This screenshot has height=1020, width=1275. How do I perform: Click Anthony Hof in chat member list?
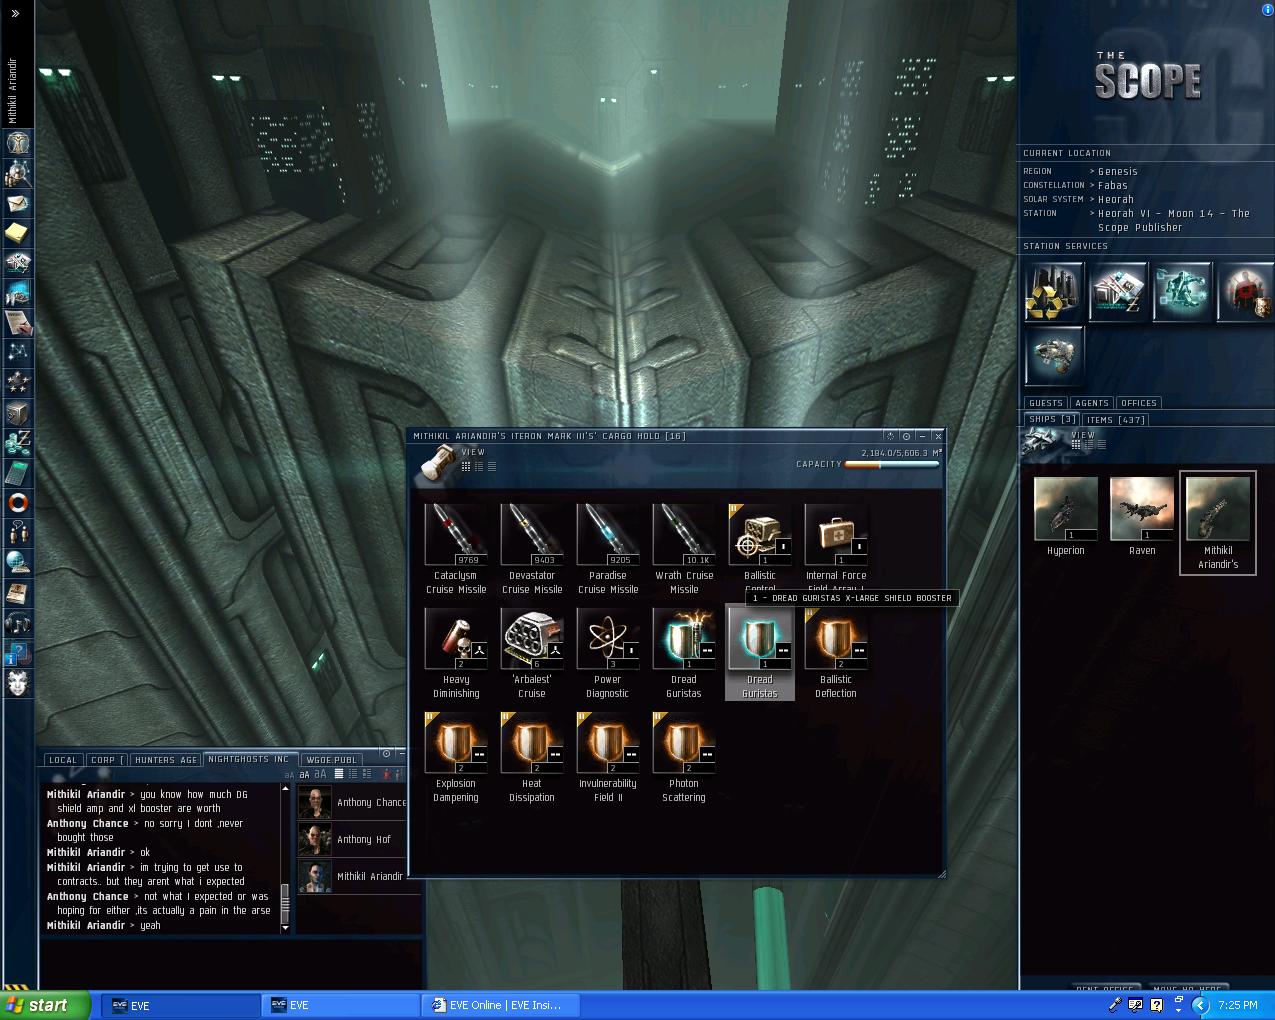(x=352, y=839)
